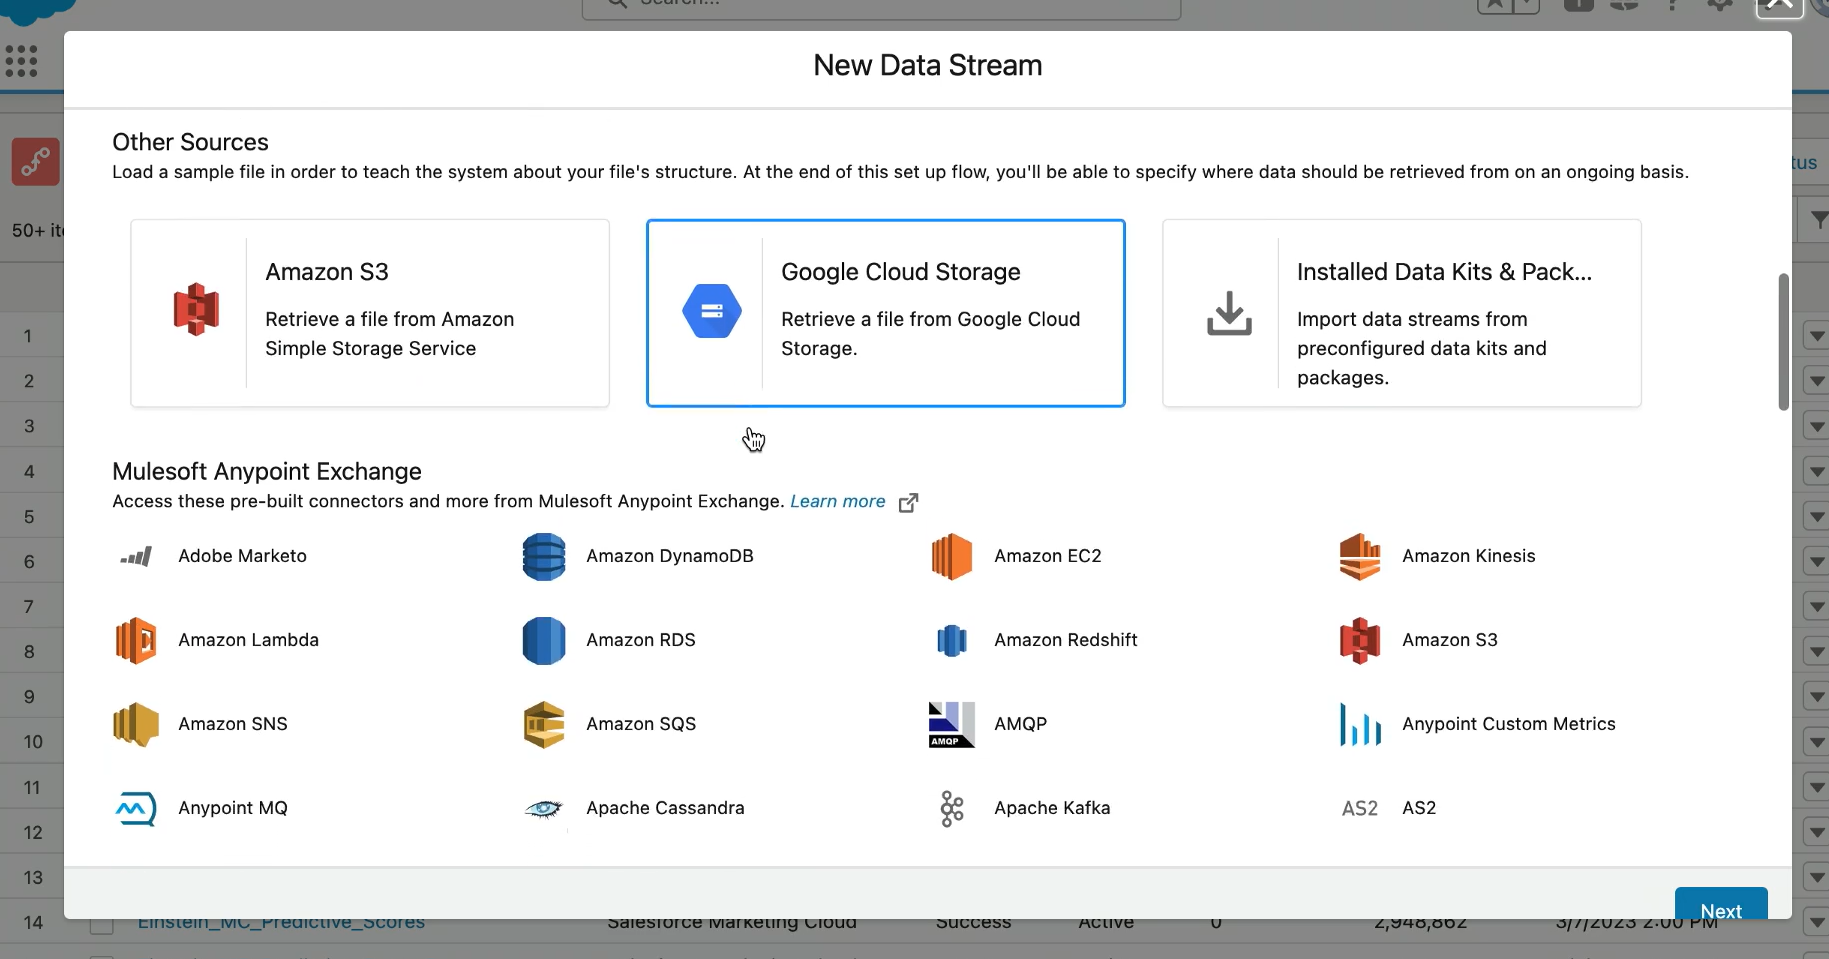This screenshot has width=1829, height=959.
Task: Click the Adobe Marketo label
Action: (242, 556)
